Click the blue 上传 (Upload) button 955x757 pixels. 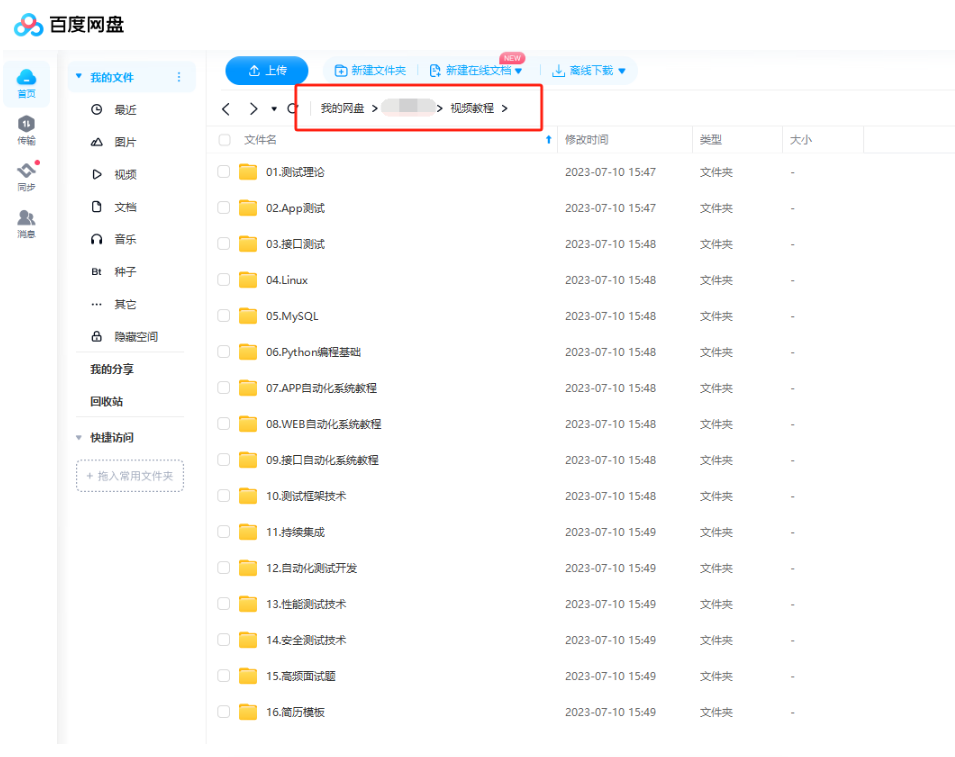click(266, 70)
